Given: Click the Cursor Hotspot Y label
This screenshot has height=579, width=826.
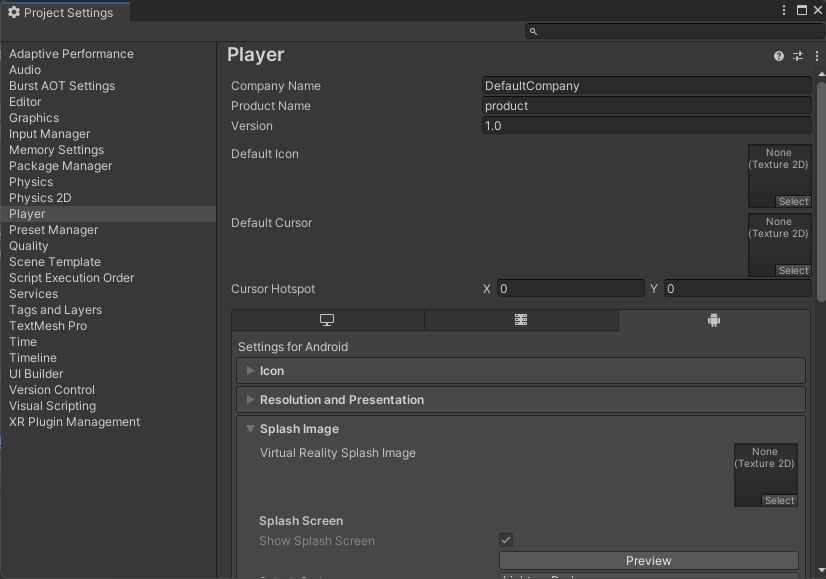Looking at the screenshot, I should tap(654, 289).
